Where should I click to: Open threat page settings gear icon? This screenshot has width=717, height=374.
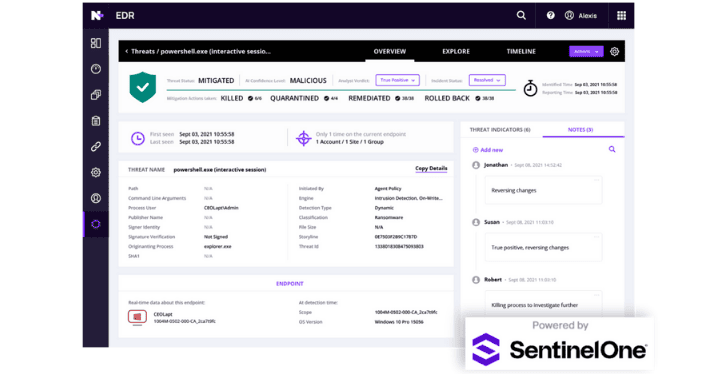click(615, 52)
